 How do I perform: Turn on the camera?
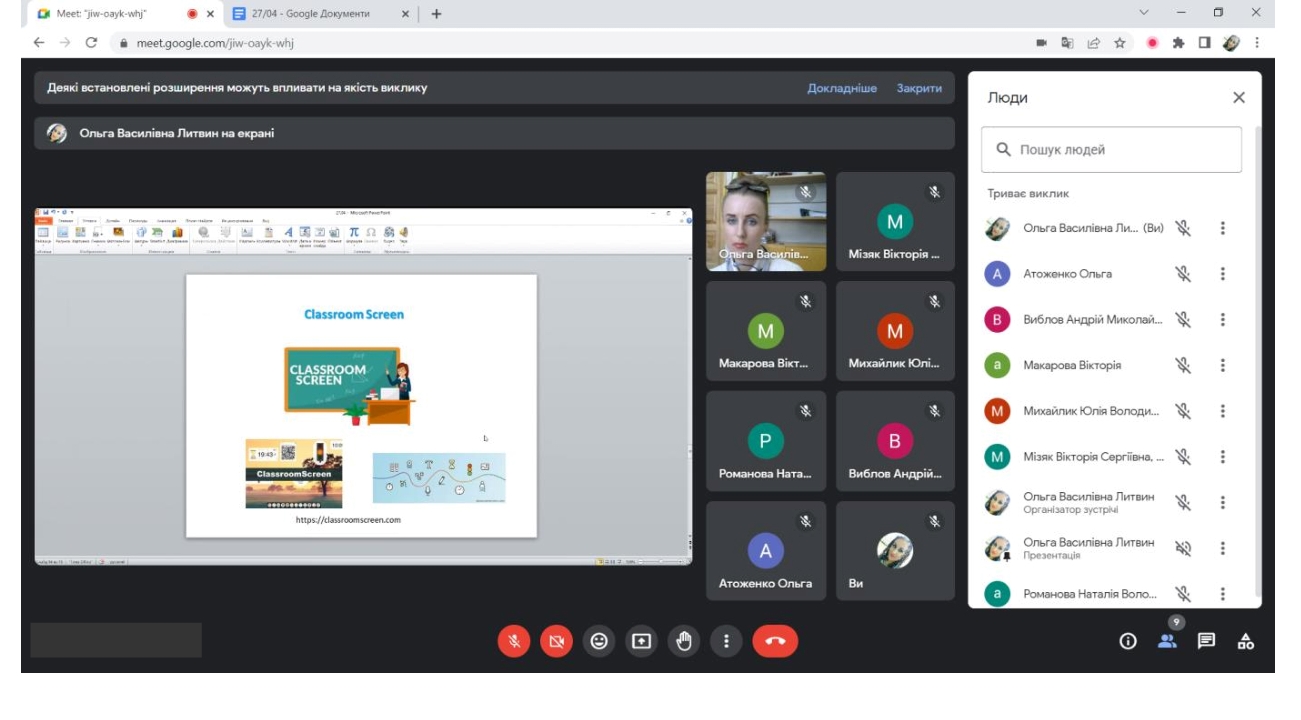[x=556, y=642]
